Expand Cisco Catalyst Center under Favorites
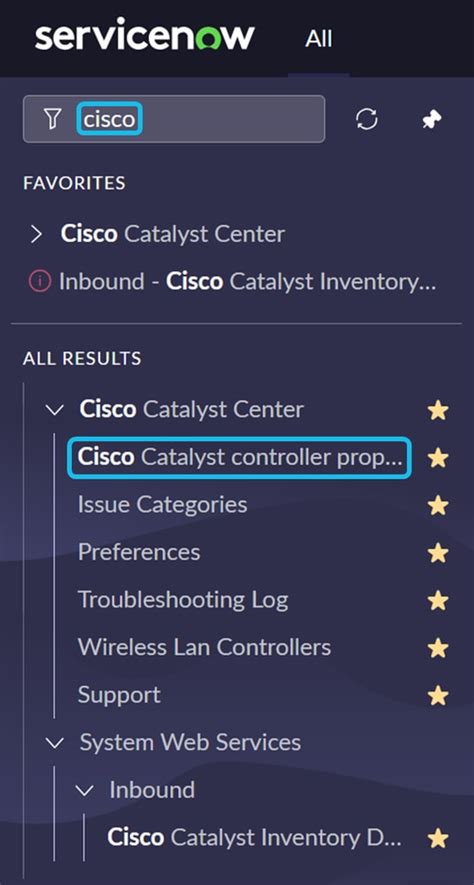474x885 pixels. pyautogui.click(x=36, y=234)
